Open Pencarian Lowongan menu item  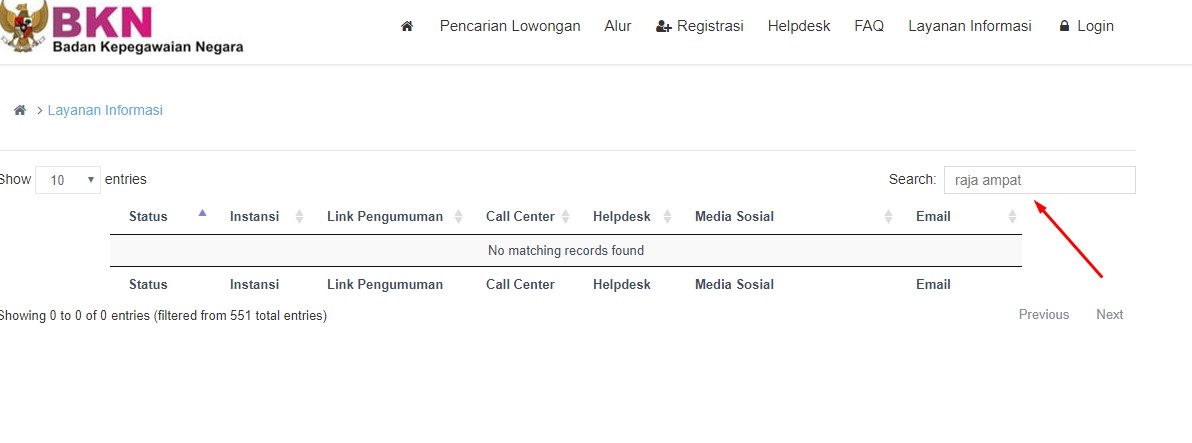tap(510, 26)
